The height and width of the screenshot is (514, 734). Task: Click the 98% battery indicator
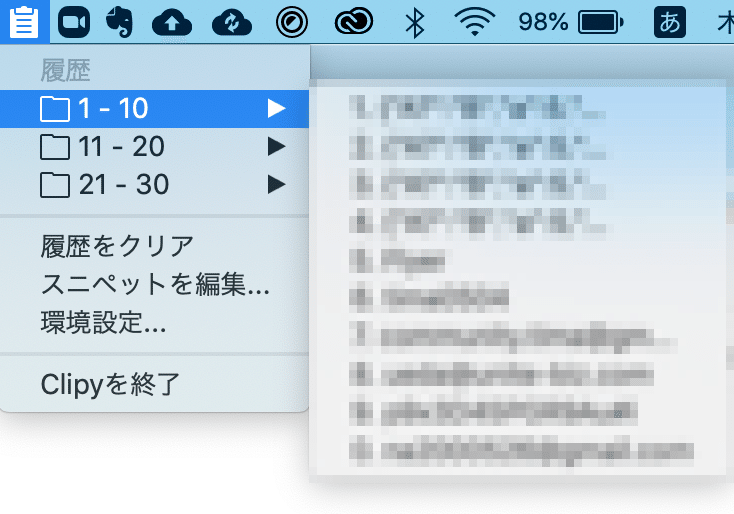tap(571, 22)
